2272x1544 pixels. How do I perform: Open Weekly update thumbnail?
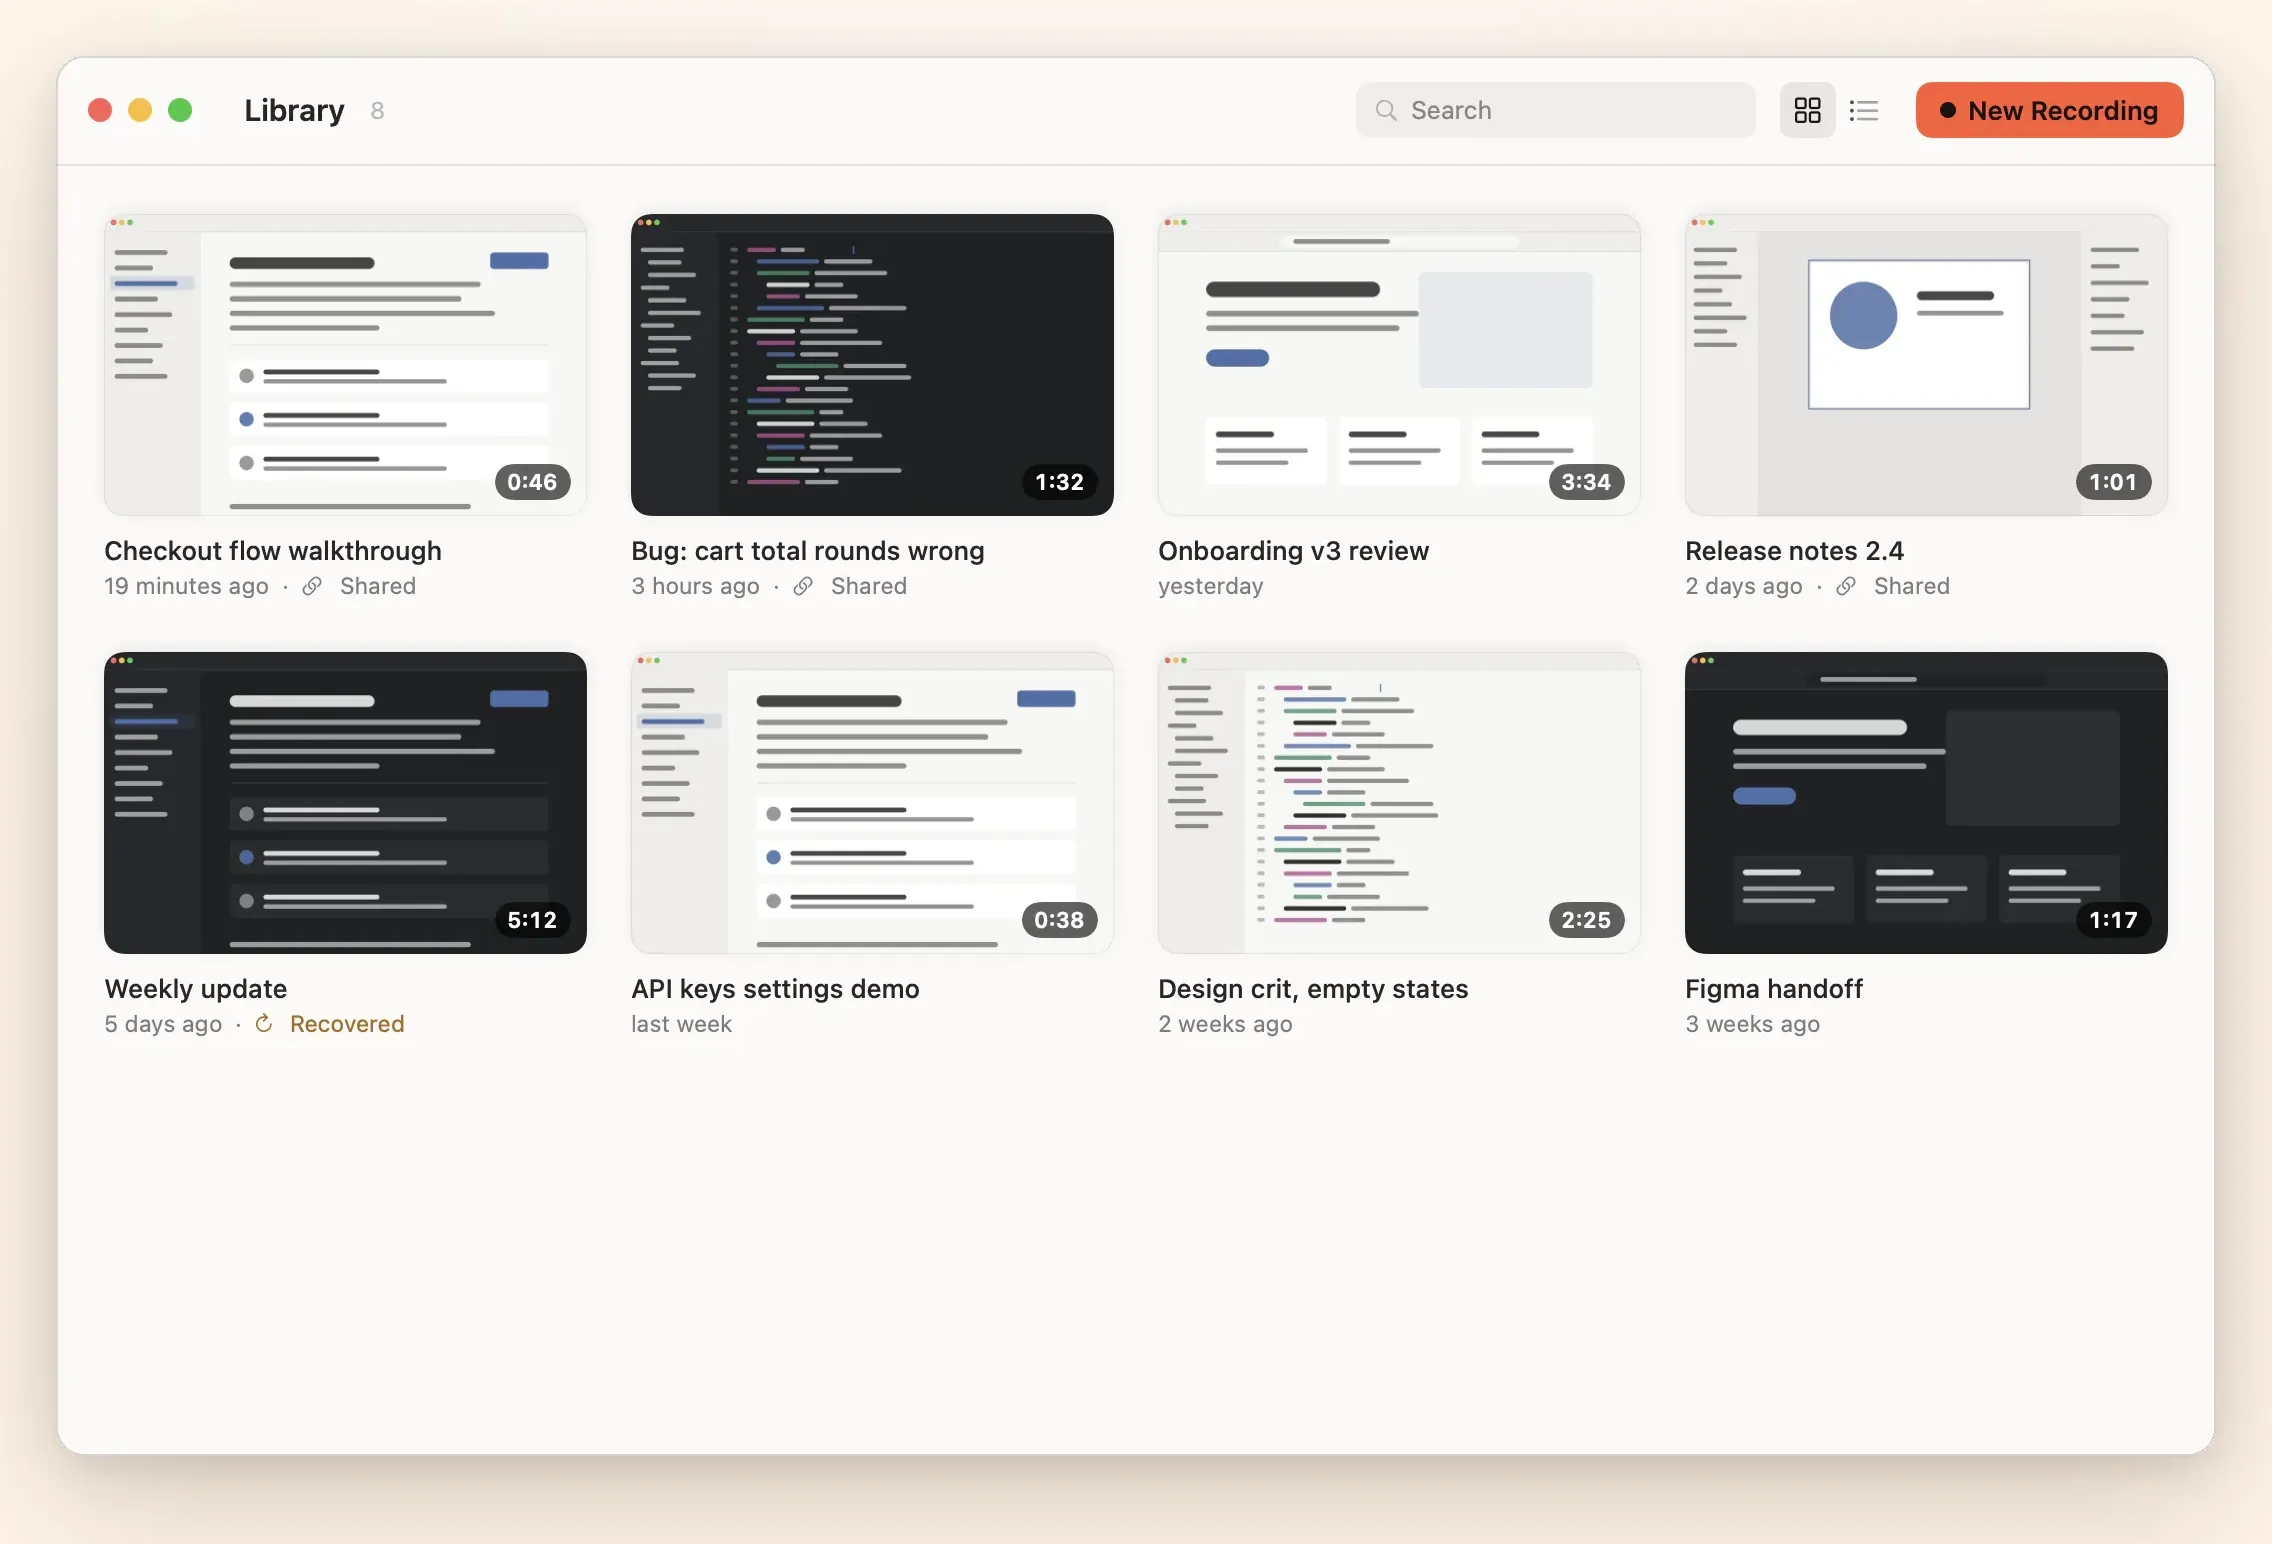[345, 803]
